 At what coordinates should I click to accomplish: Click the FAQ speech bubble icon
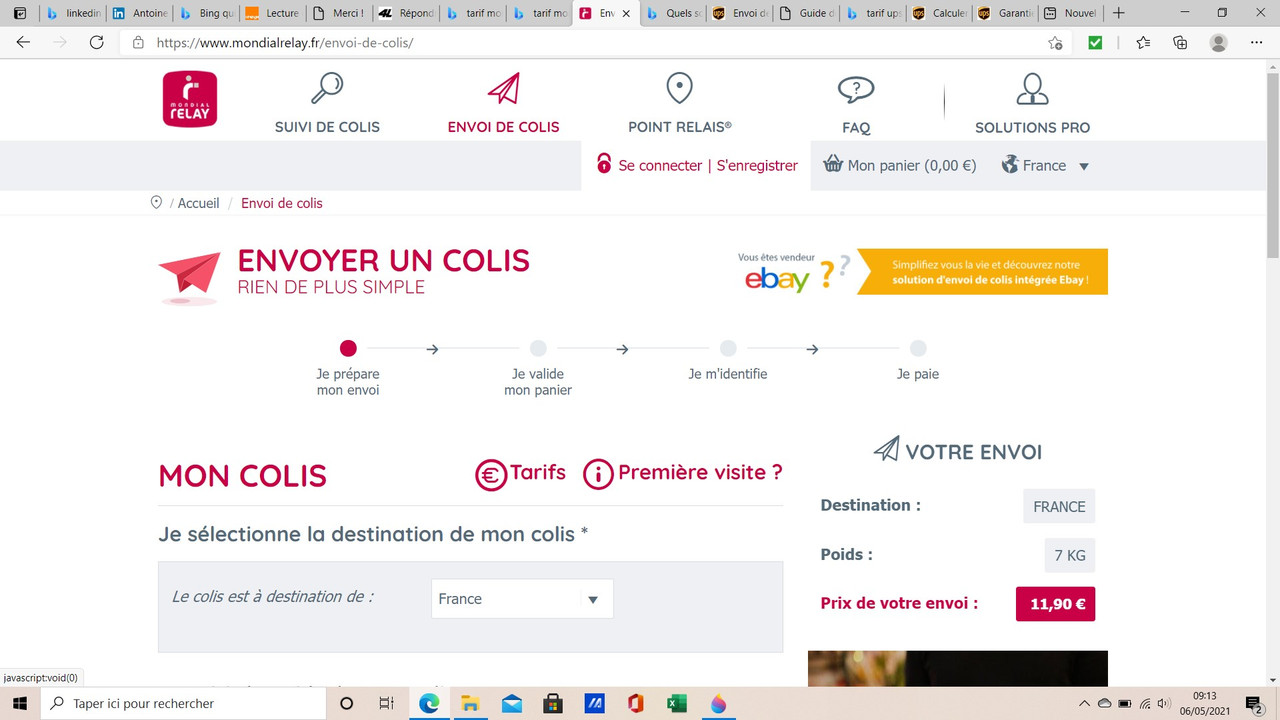point(856,90)
